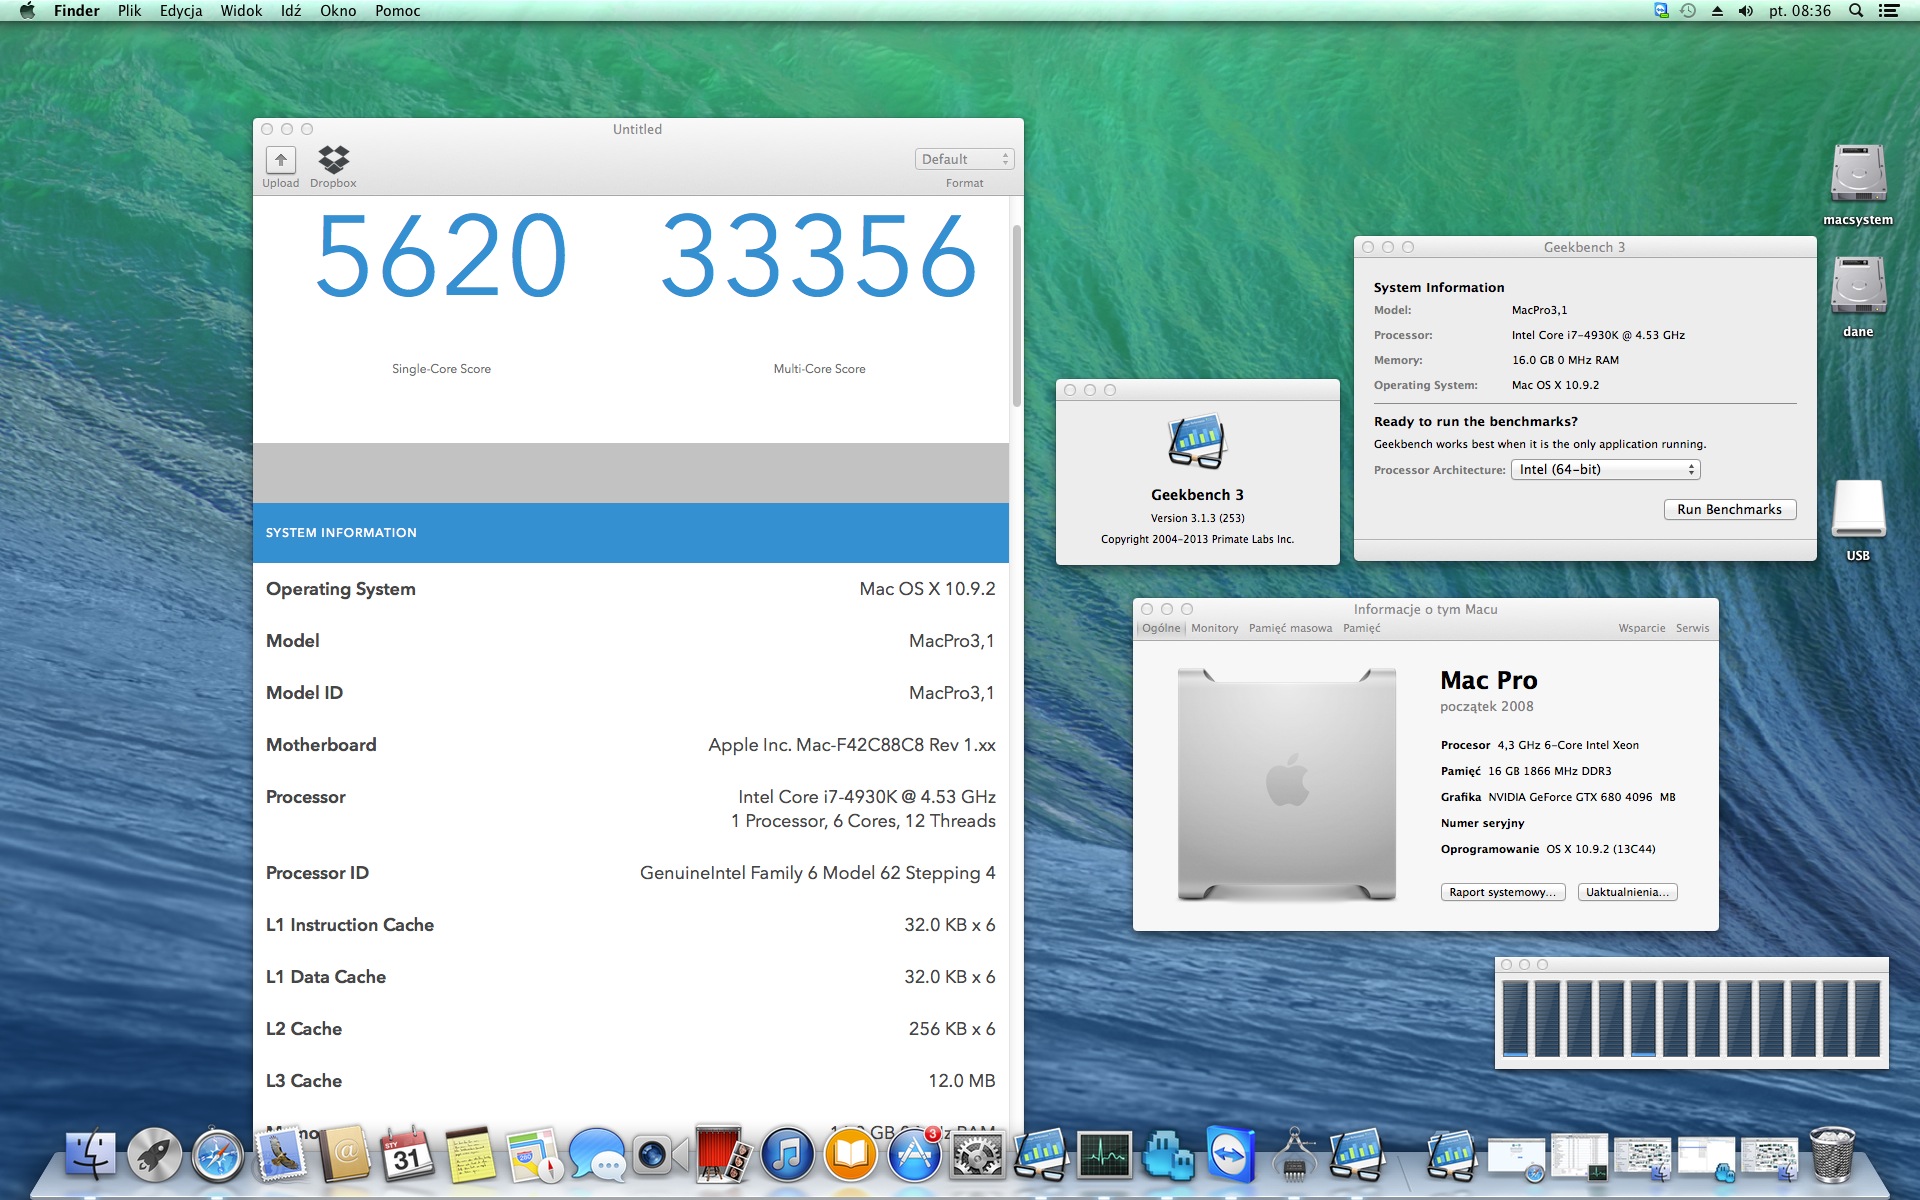The height and width of the screenshot is (1200, 1920).
Task: Open the Serwis tab
Action: 1692,628
